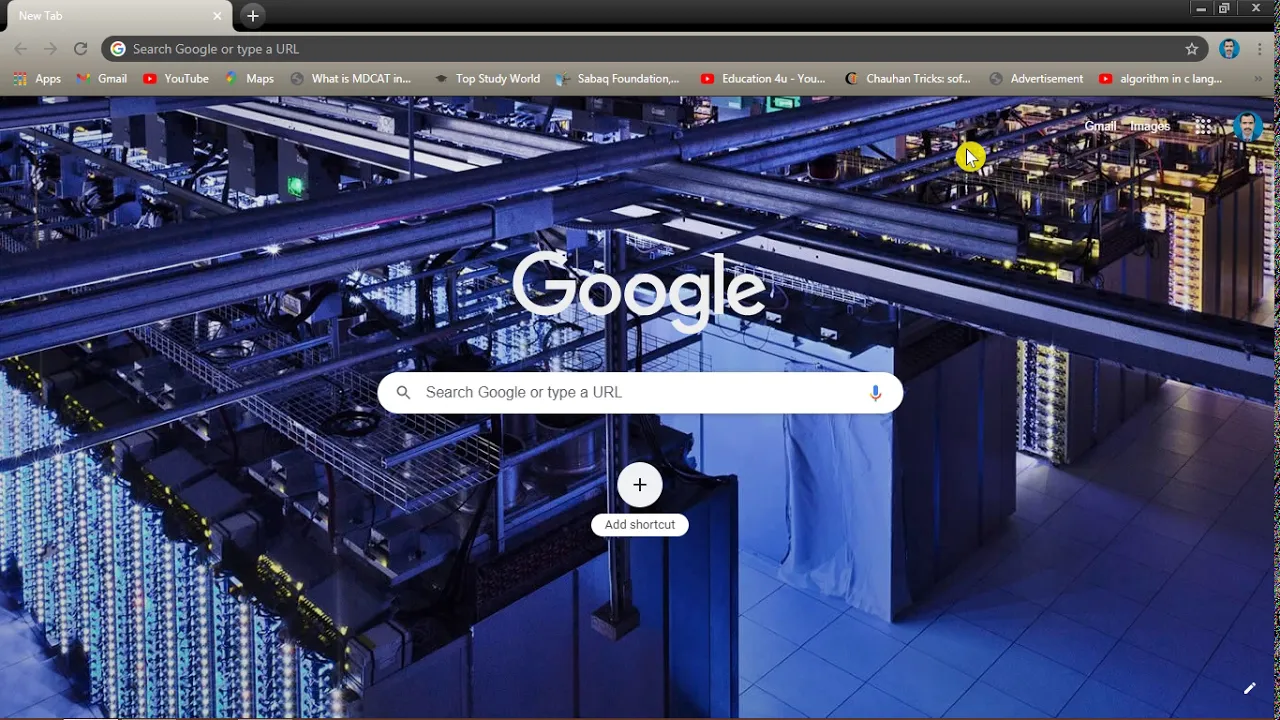
Task: Open the Chauhan Tricks bookmark
Action: (908, 79)
